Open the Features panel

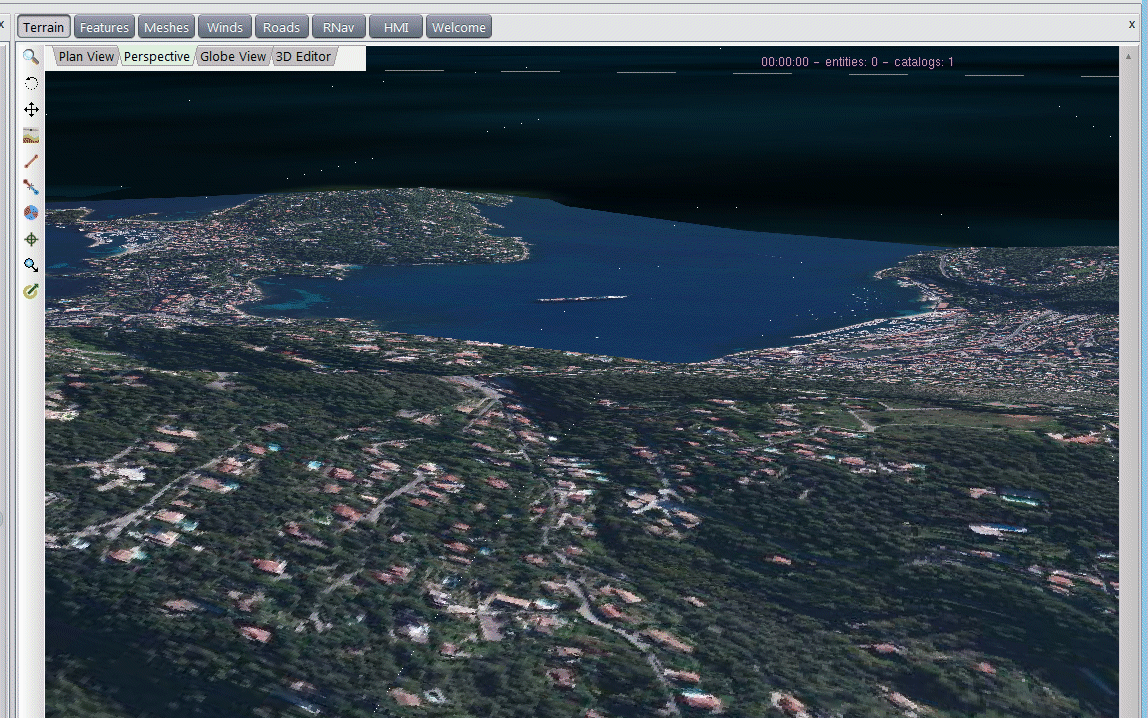[104, 27]
